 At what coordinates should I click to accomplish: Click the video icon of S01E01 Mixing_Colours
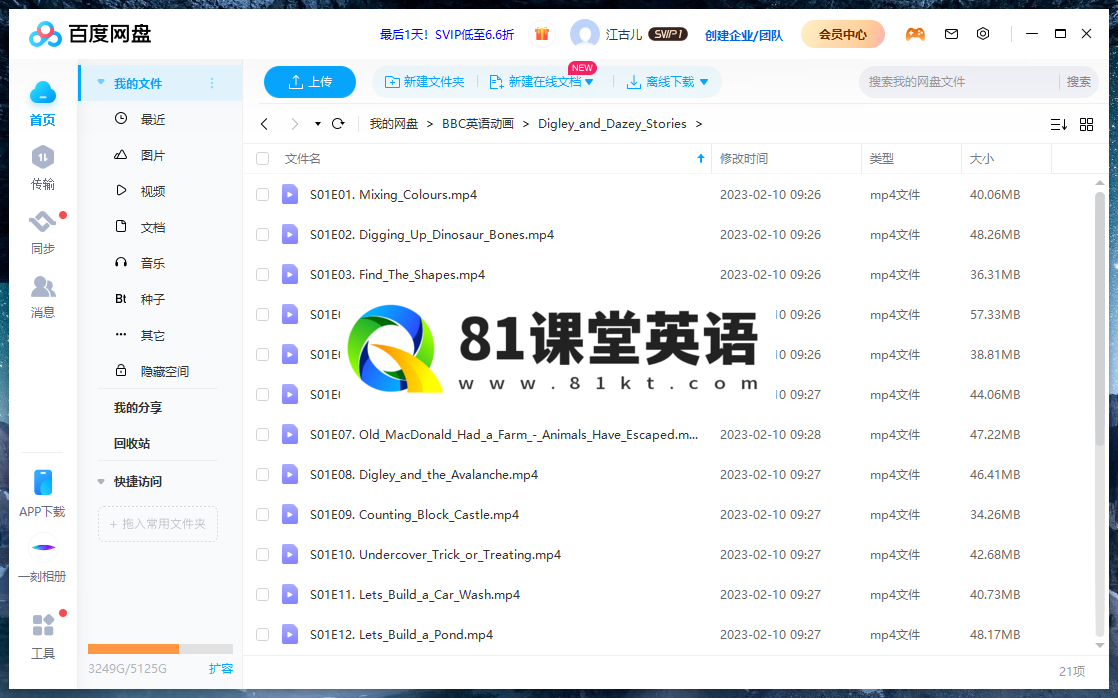click(x=289, y=195)
